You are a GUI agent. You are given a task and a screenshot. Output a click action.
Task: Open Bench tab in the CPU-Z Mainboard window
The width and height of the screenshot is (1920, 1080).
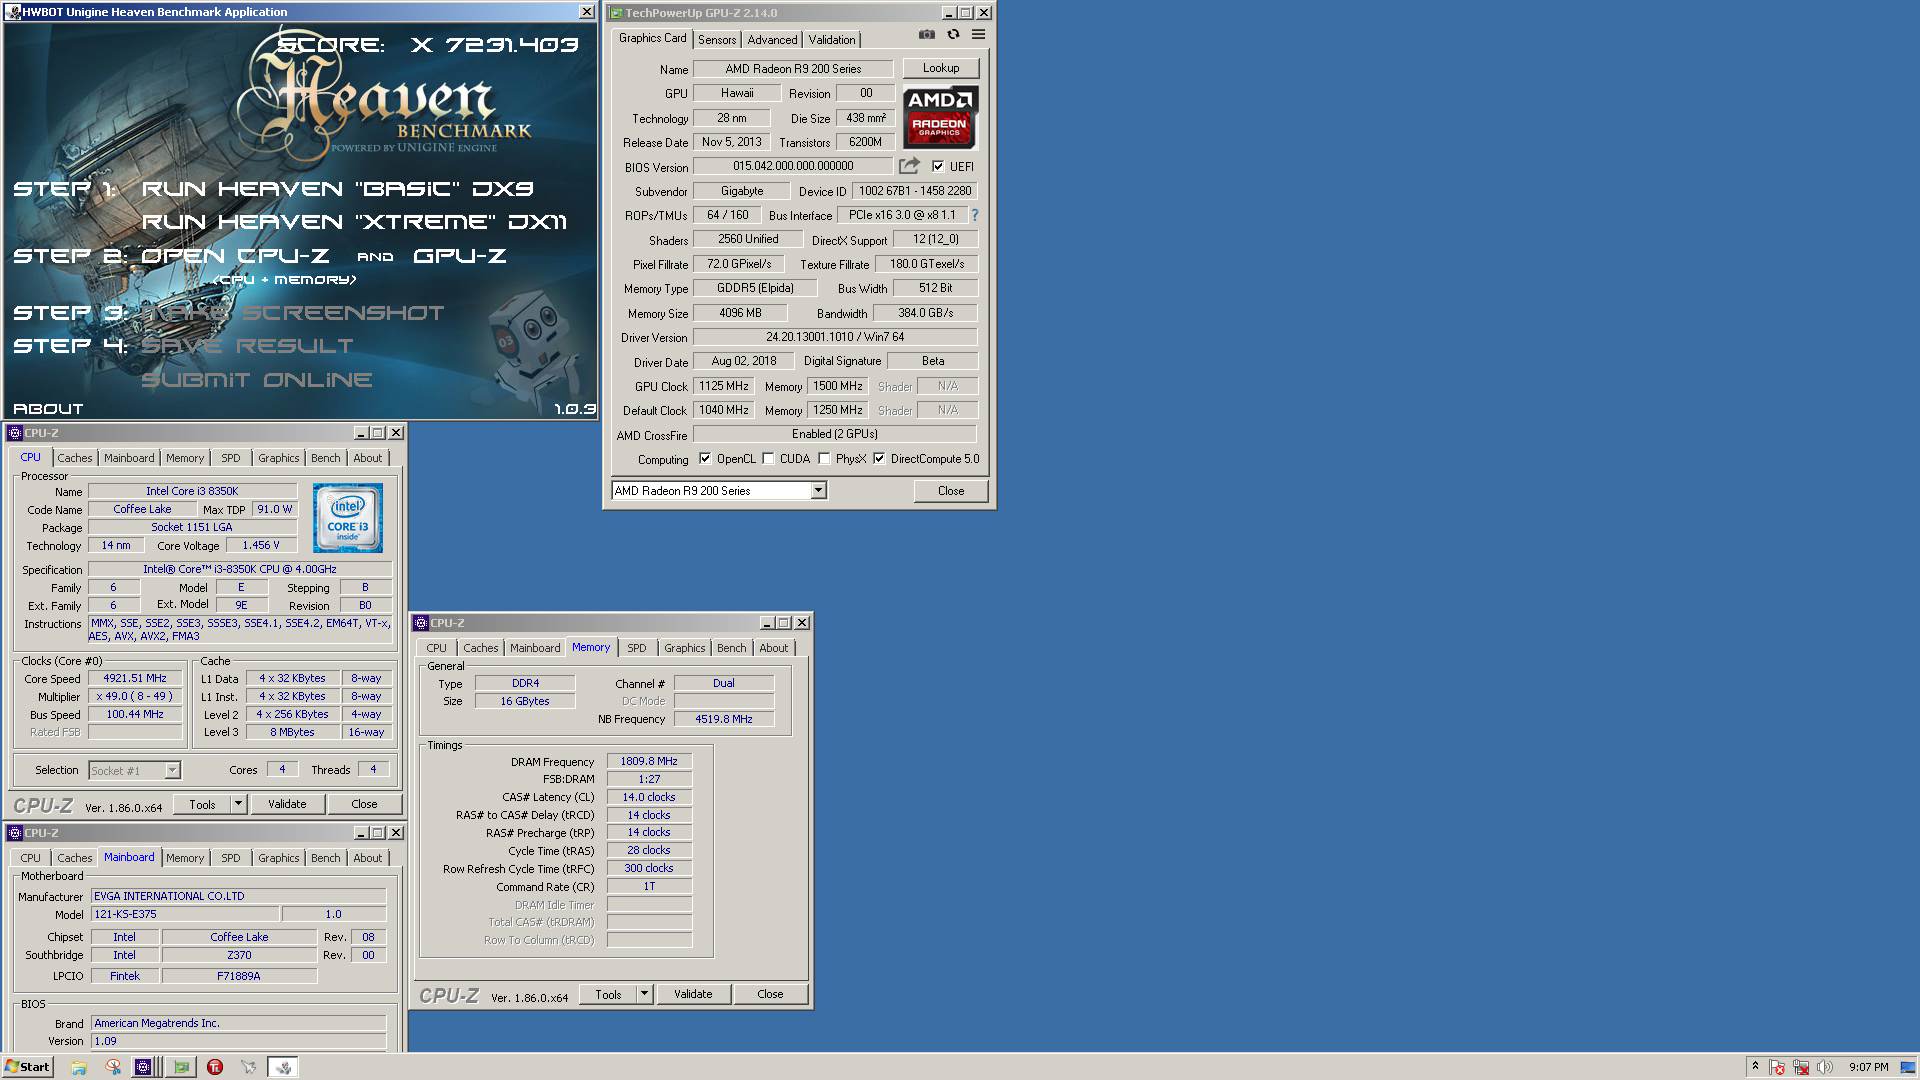click(325, 858)
